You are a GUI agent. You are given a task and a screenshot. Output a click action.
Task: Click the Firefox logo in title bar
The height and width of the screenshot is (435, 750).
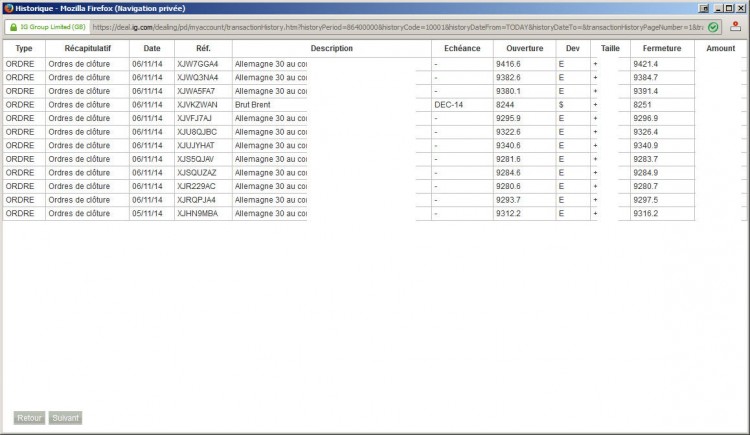8,8
